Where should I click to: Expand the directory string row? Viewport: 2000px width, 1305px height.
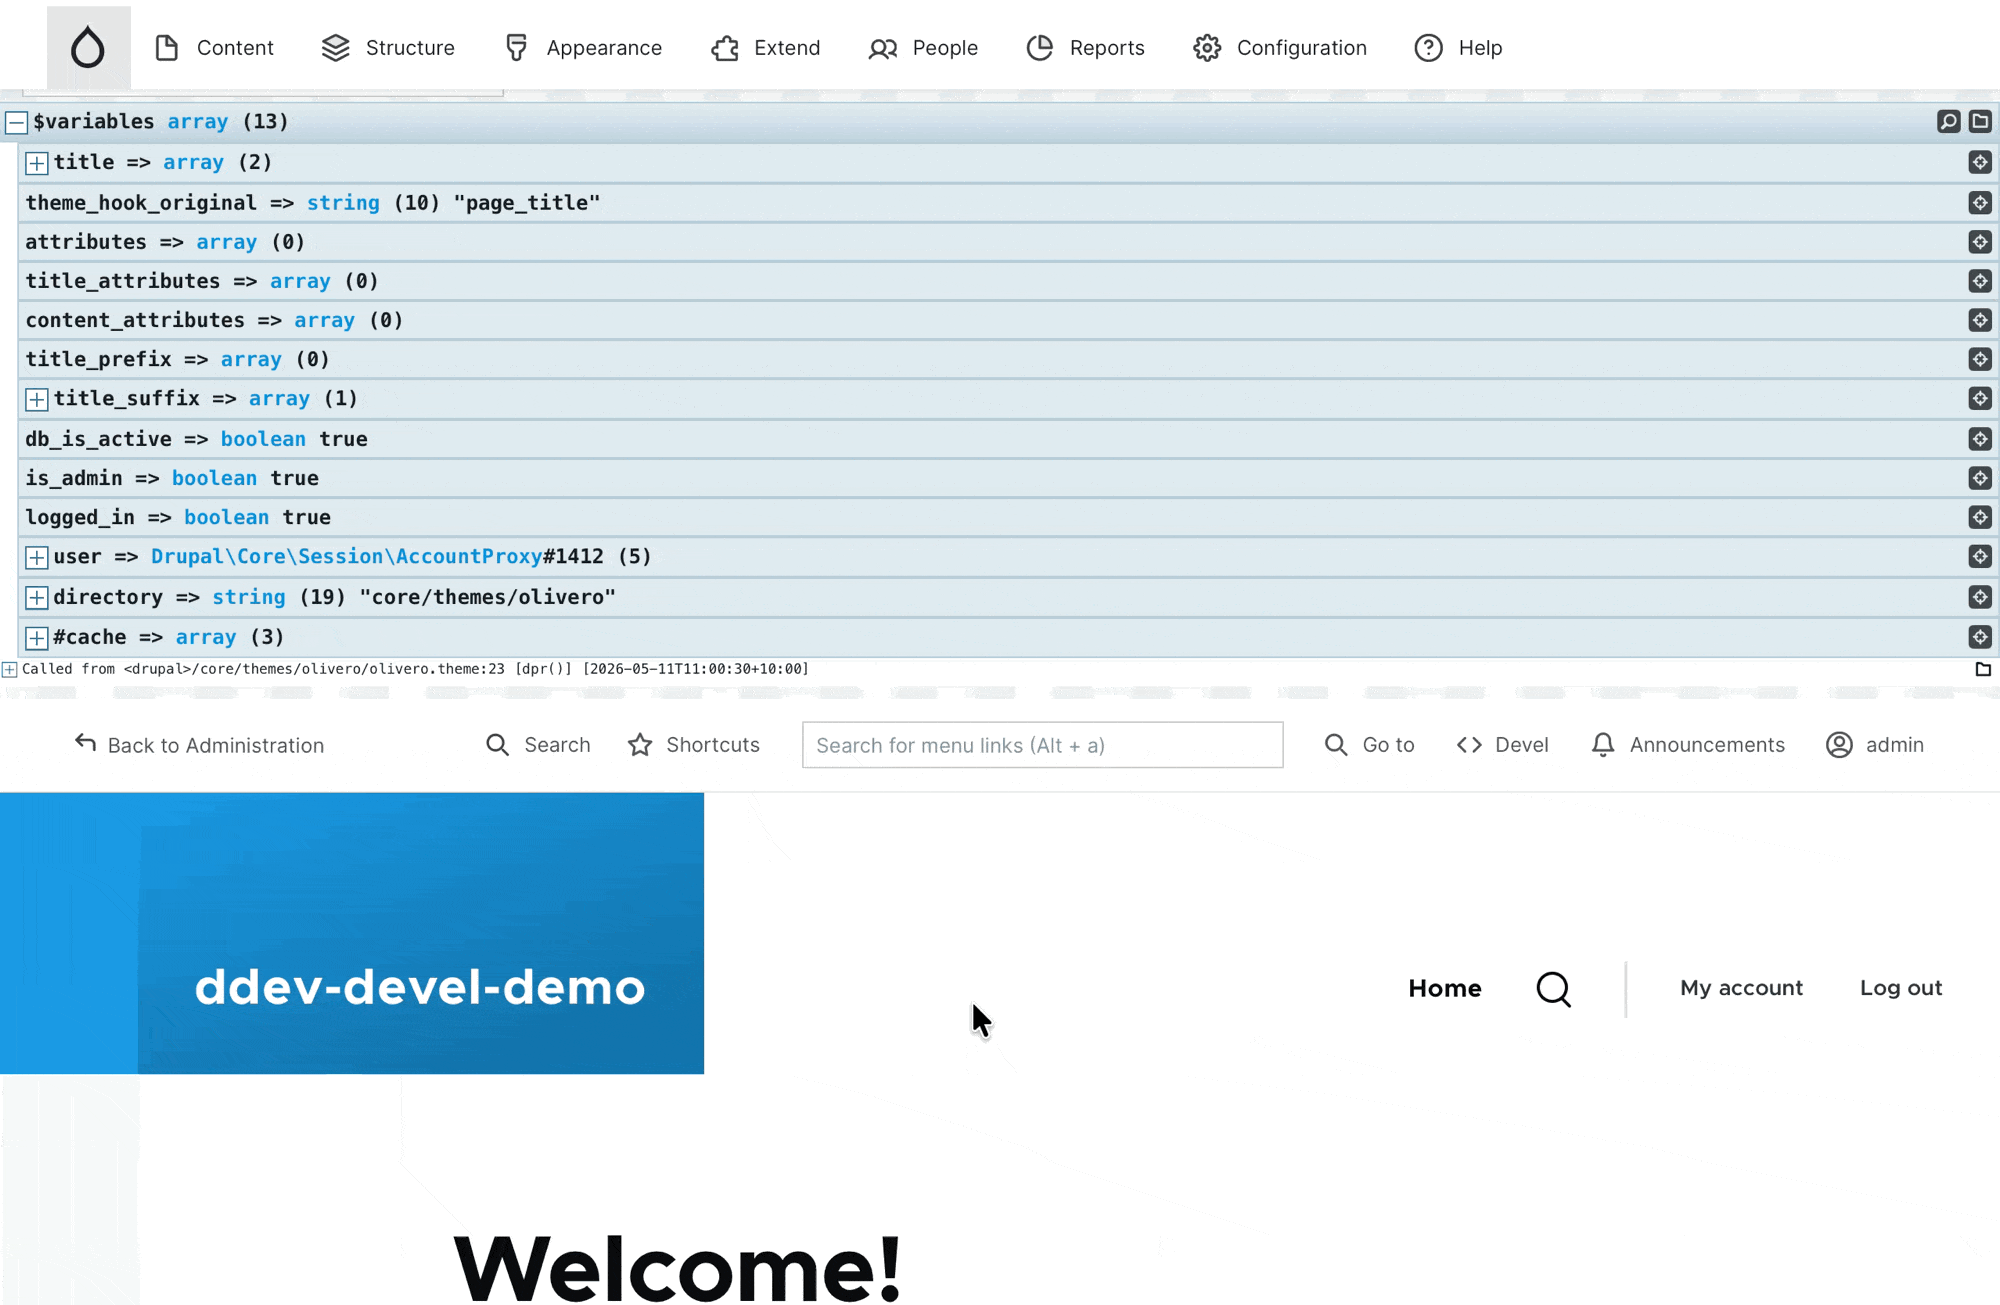point(37,598)
